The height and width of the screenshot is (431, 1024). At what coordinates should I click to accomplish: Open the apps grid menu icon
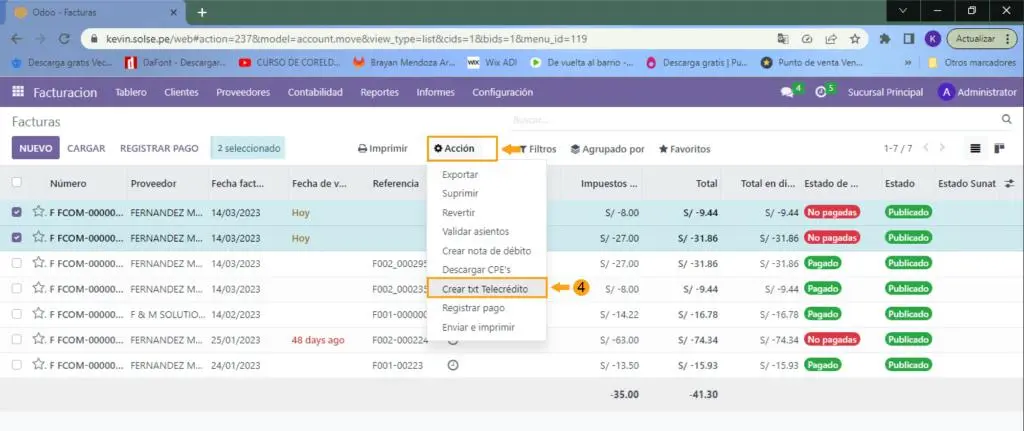(x=18, y=92)
